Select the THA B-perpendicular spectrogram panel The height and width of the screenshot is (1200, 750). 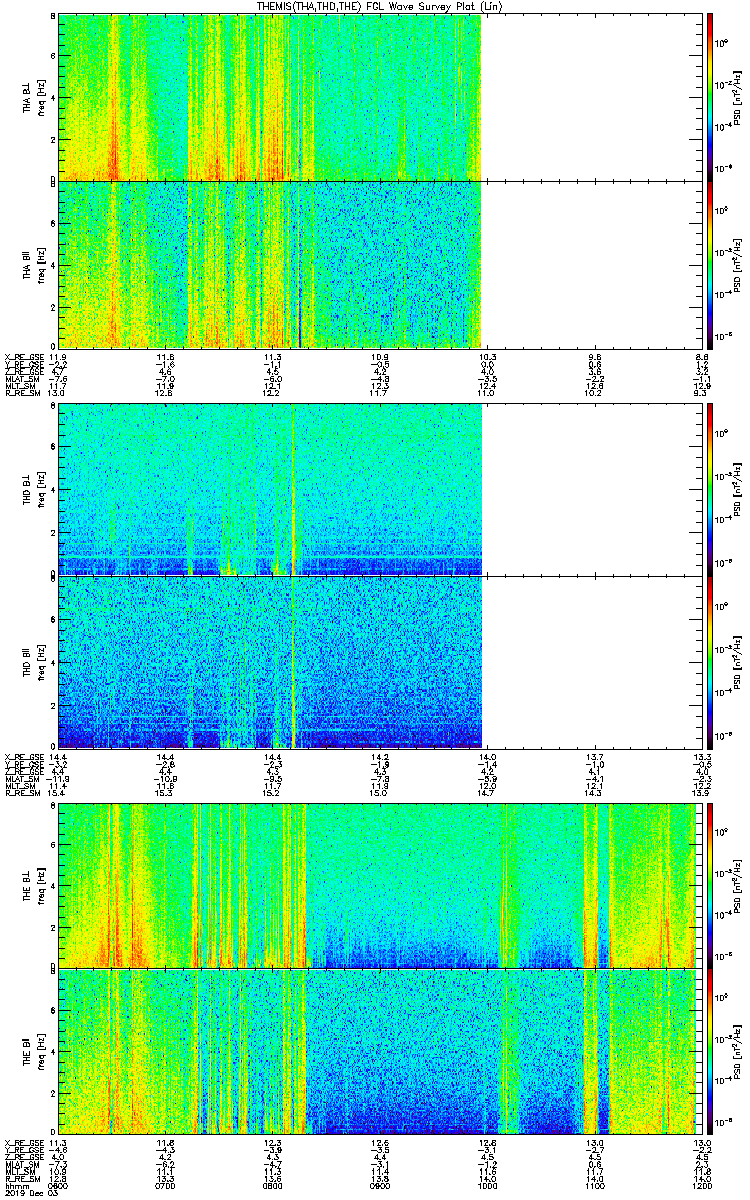(380, 97)
